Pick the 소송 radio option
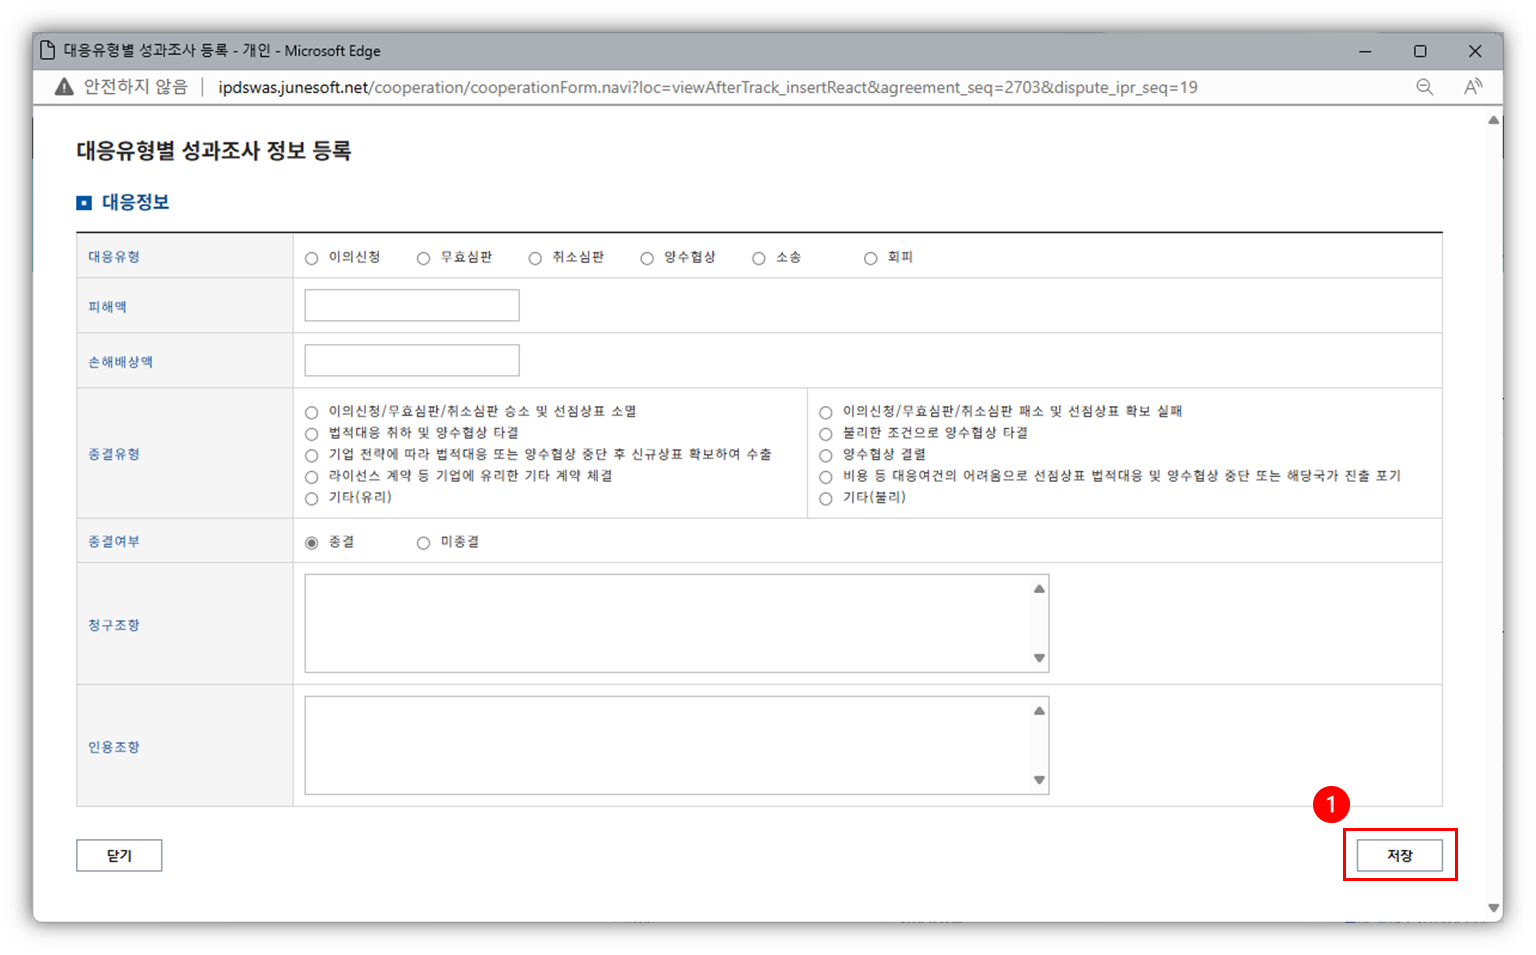Screen dimensions: 1536x955 [x=759, y=258]
